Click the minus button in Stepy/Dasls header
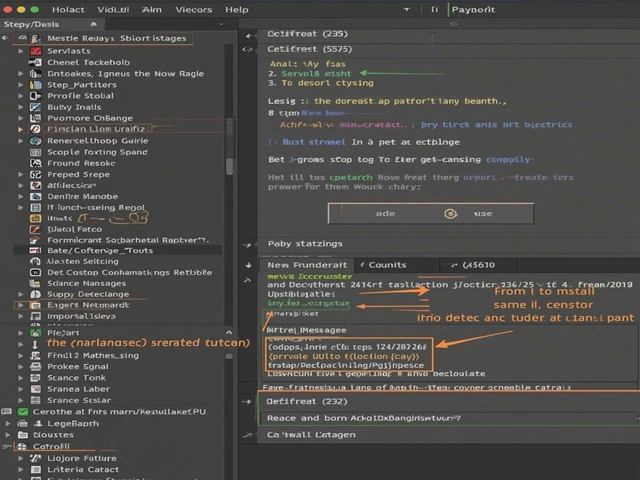The width and height of the screenshot is (640, 480). 221,24
